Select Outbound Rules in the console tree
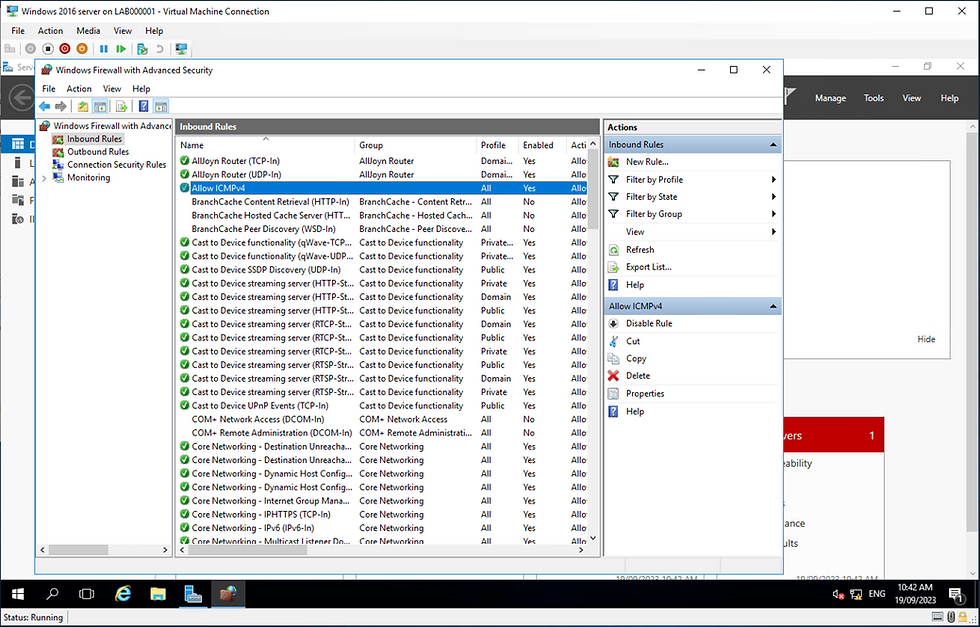The width and height of the screenshot is (980, 627). click(98, 152)
